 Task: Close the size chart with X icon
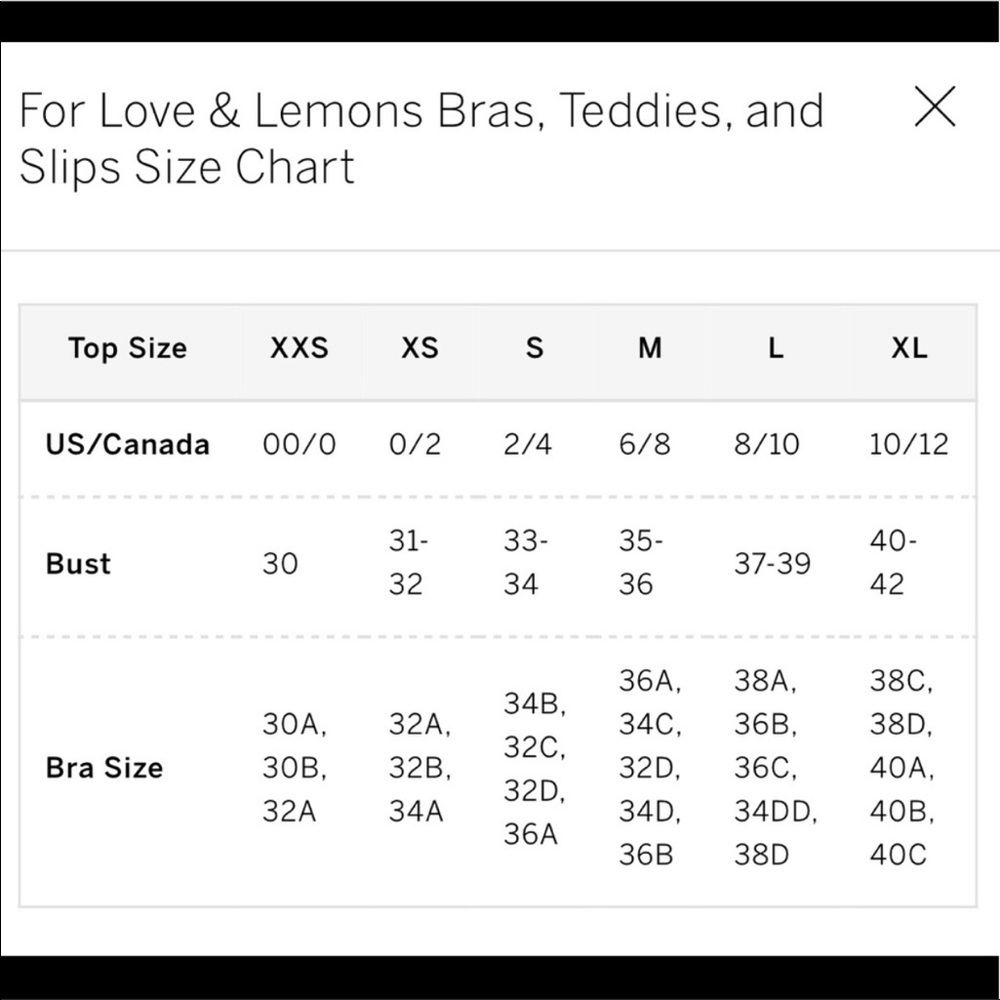[934, 107]
